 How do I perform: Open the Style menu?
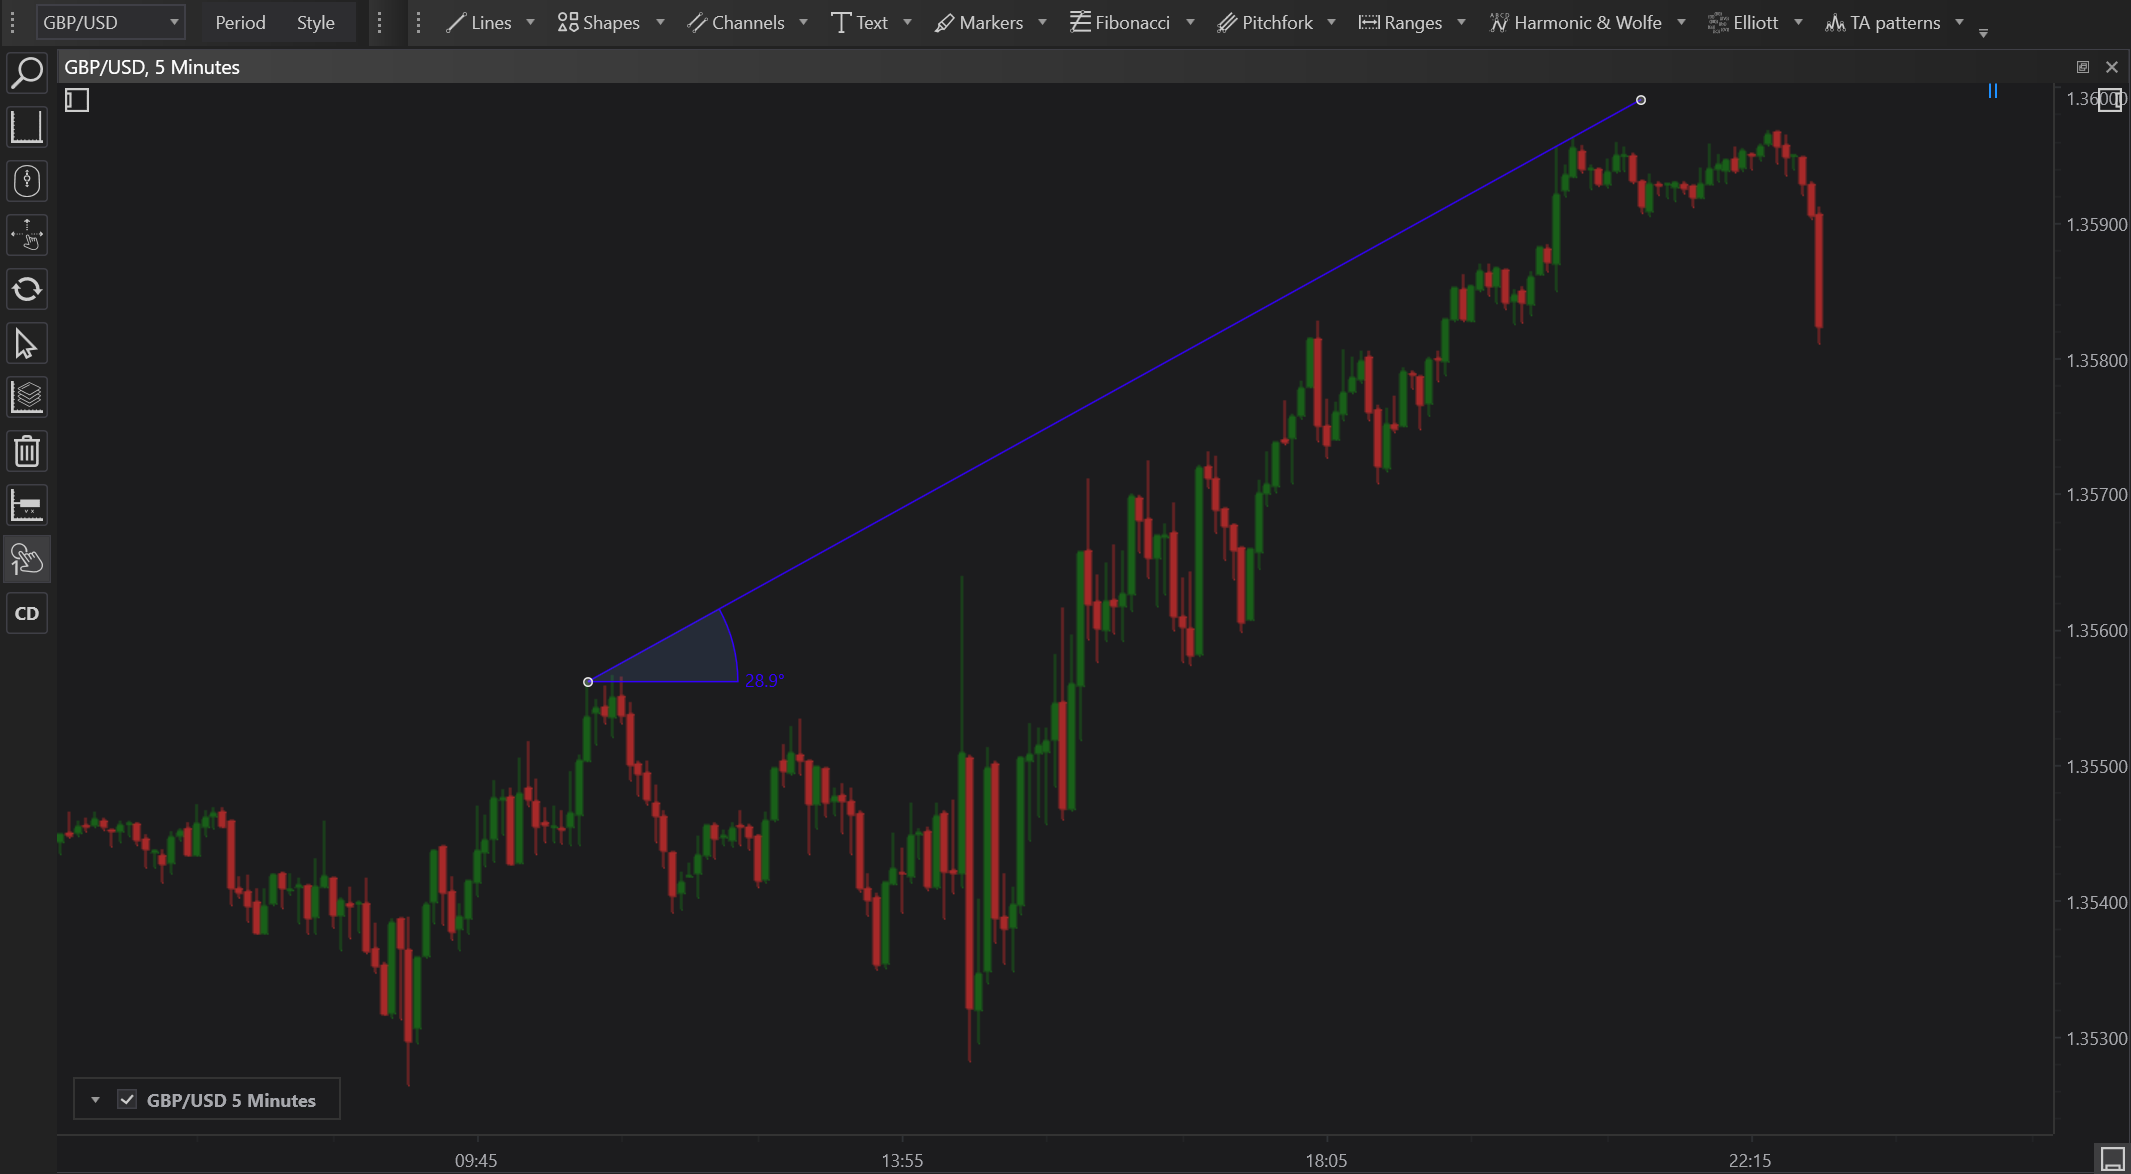pyautogui.click(x=315, y=22)
